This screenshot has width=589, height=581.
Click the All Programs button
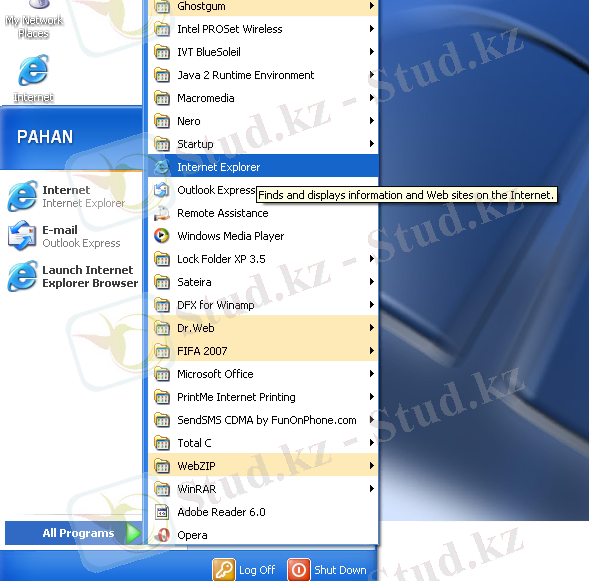point(74,533)
